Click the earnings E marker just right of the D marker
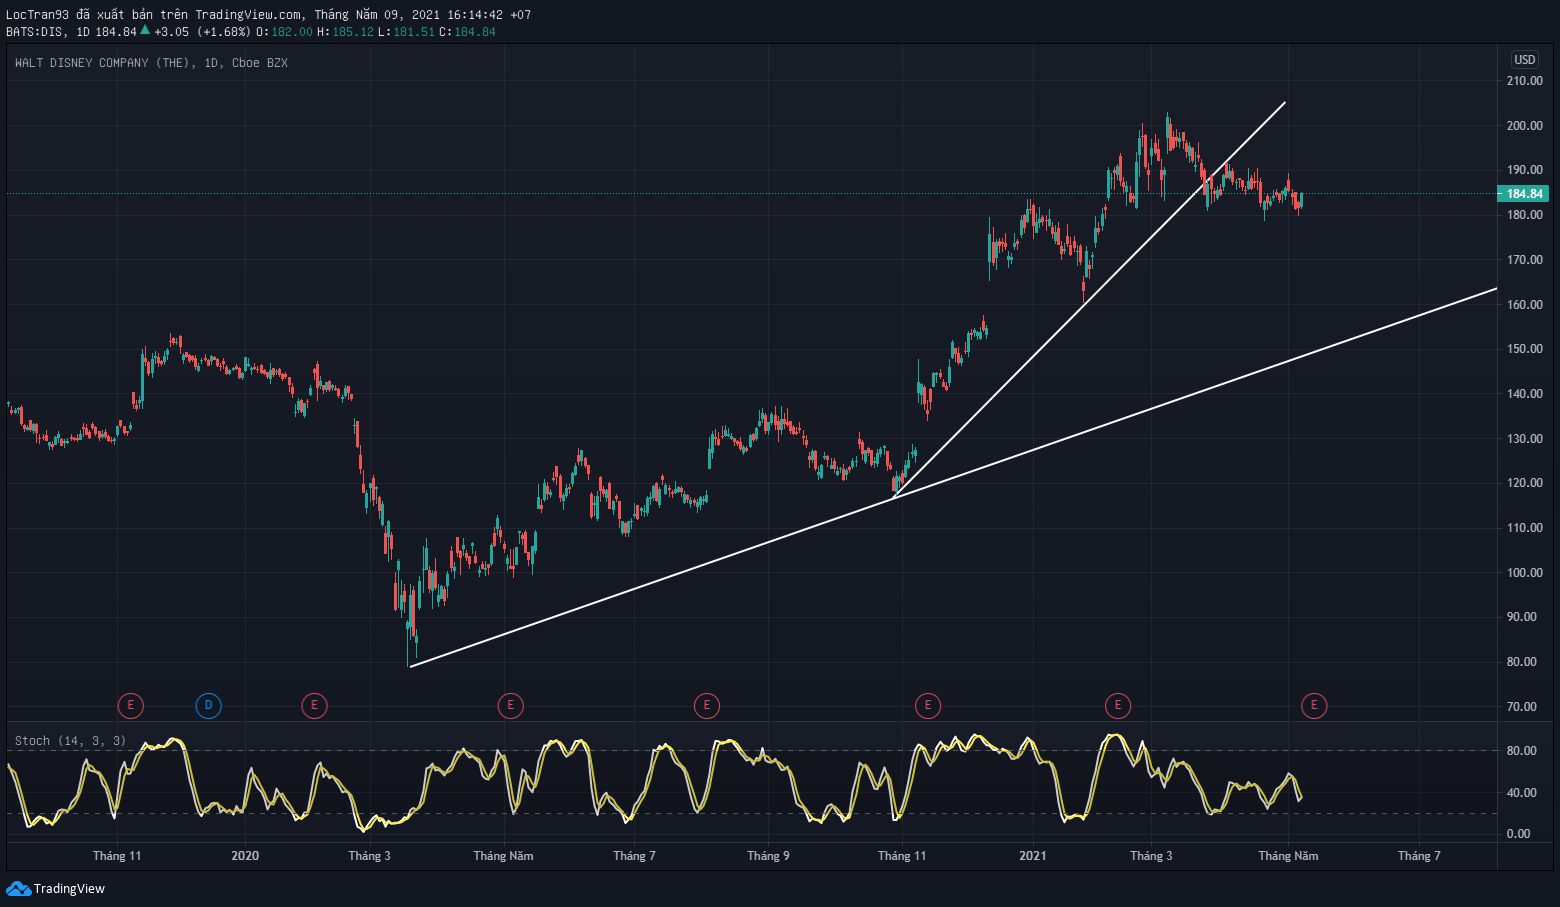The image size is (1560, 907). pyautogui.click(x=314, y=706)
